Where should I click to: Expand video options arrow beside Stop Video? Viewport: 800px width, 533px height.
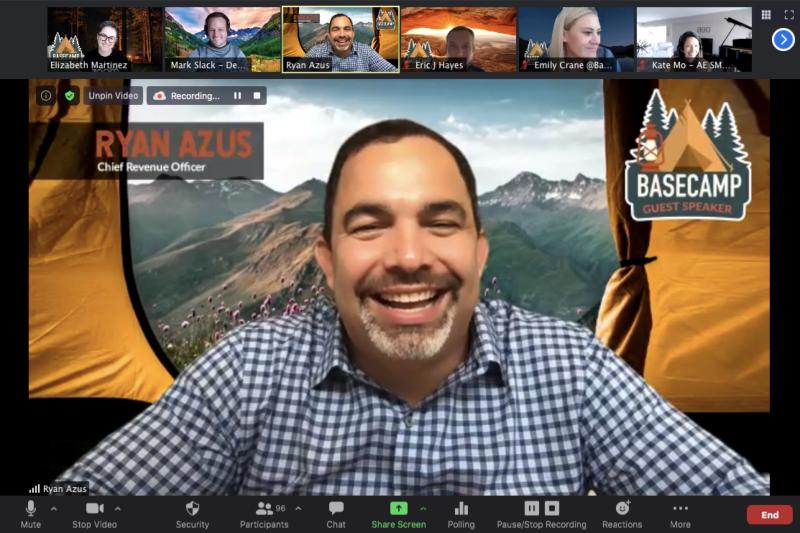pos(118,509)
